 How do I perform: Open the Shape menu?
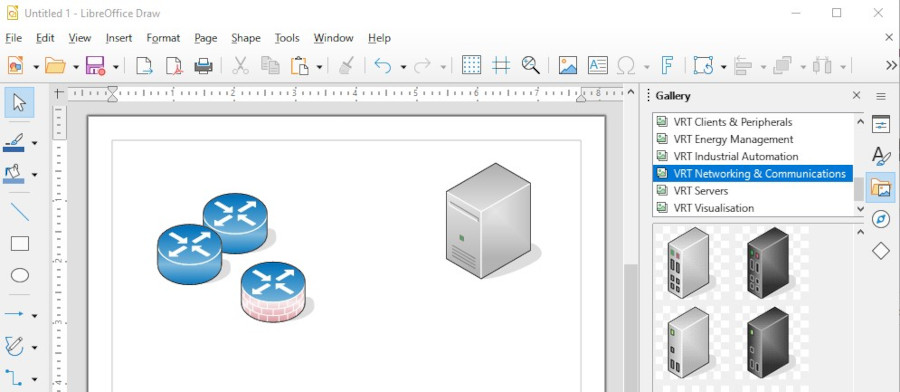(246, 38)
